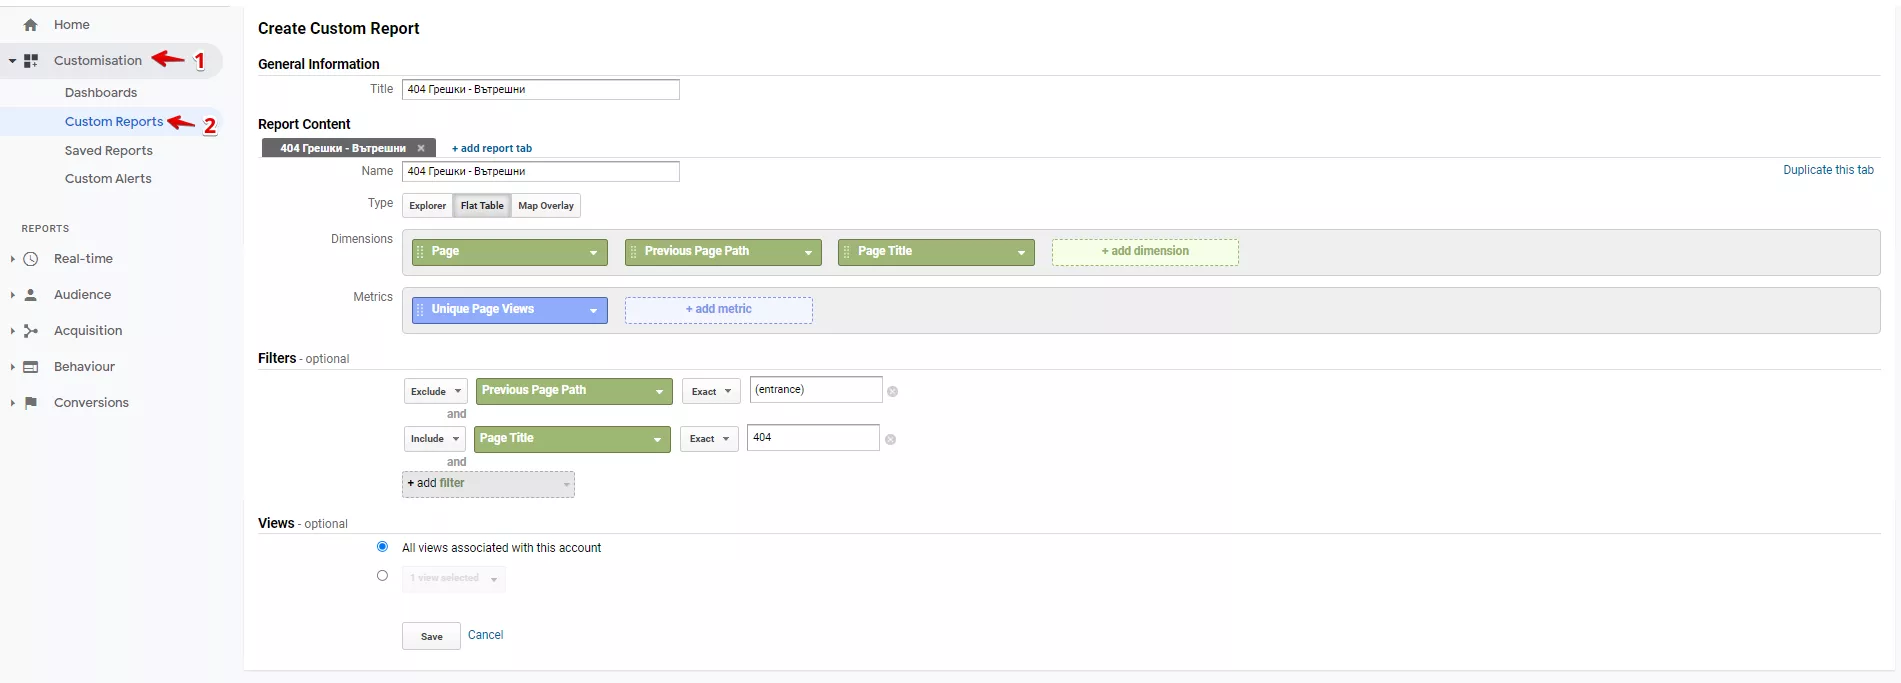Click the add report tab link
1901x683 pixels.
click(492, 148)
